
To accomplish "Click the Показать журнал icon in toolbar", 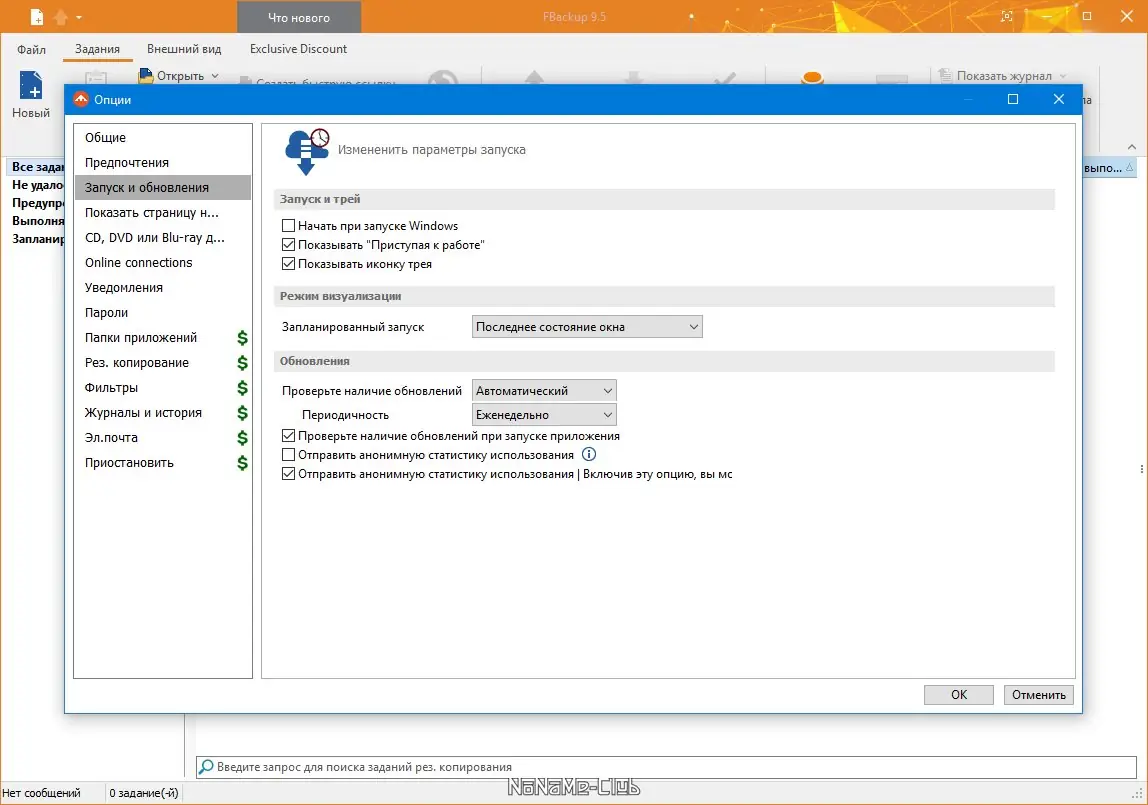I will click(x=945, y=75).
